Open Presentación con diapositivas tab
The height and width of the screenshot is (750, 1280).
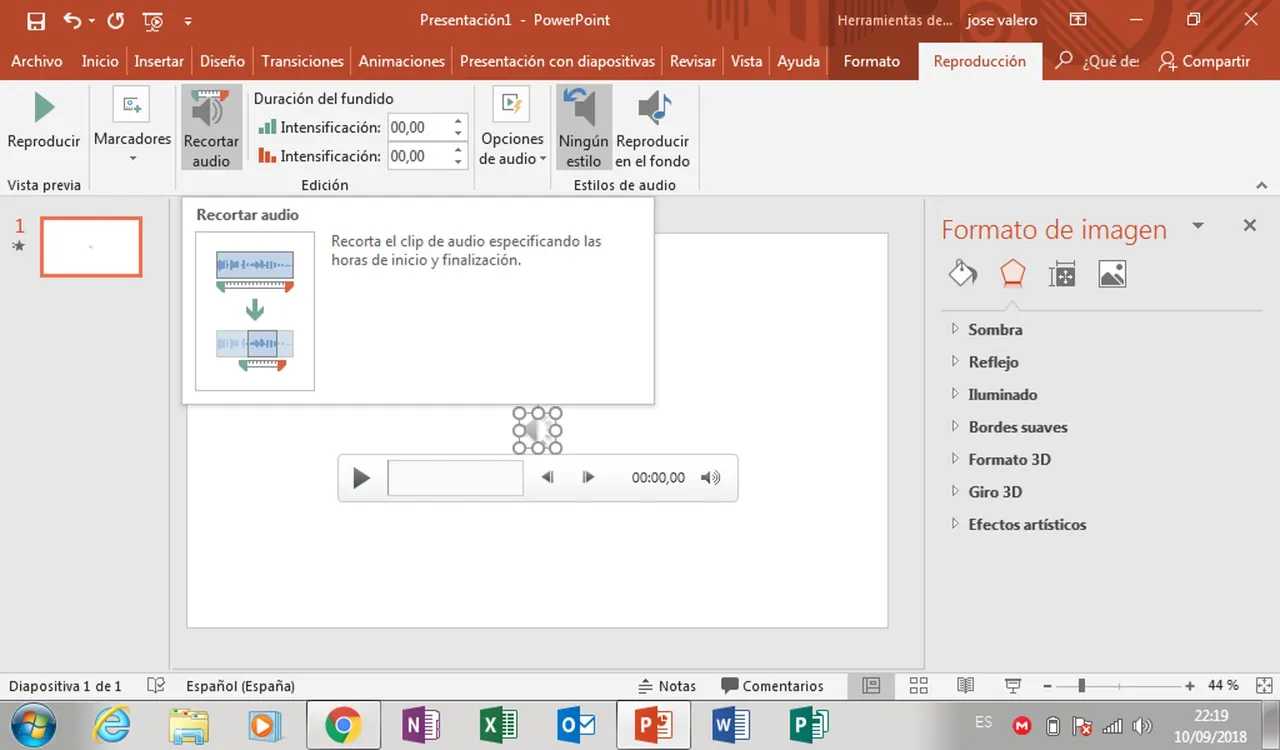pos(558,61)
